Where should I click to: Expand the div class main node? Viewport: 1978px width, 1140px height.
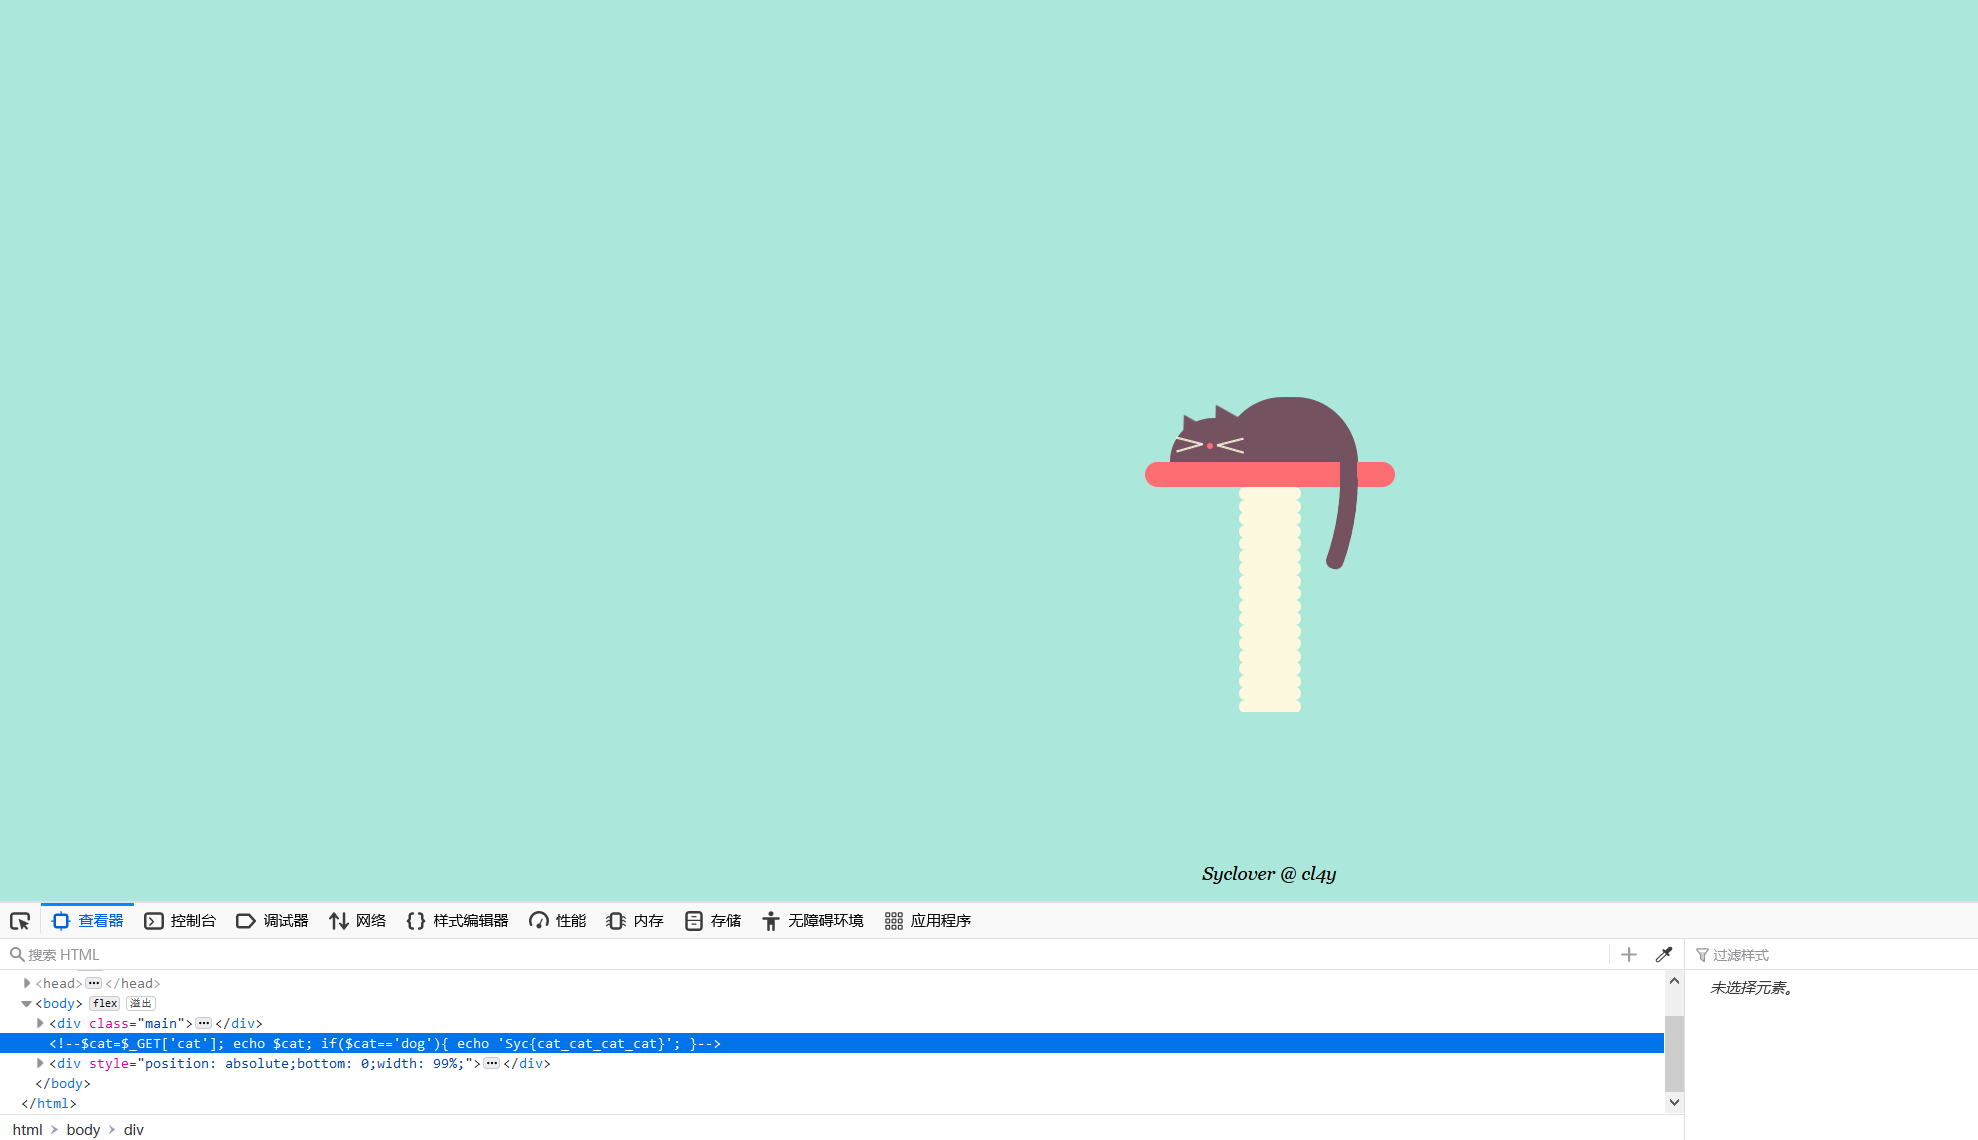[x=40, y=1024]
